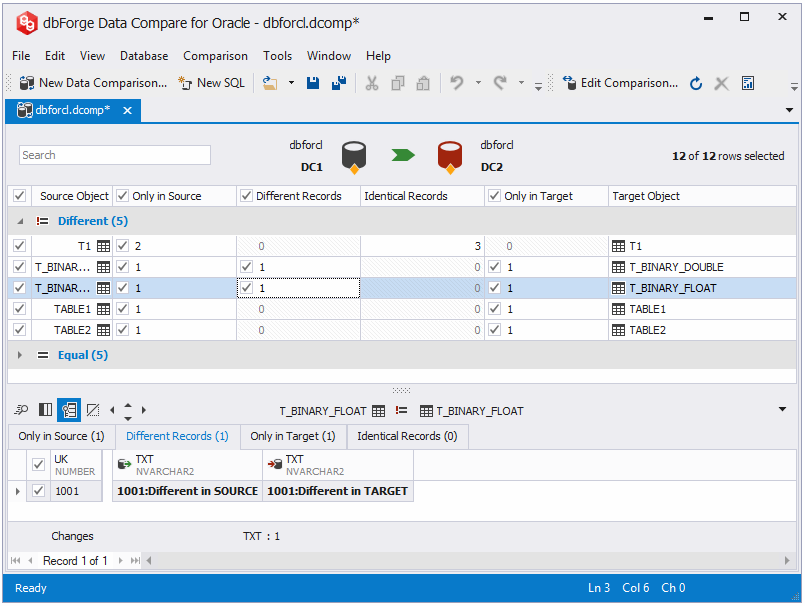Open the Undo history dropdown arrow

click(x=478, y=83)
